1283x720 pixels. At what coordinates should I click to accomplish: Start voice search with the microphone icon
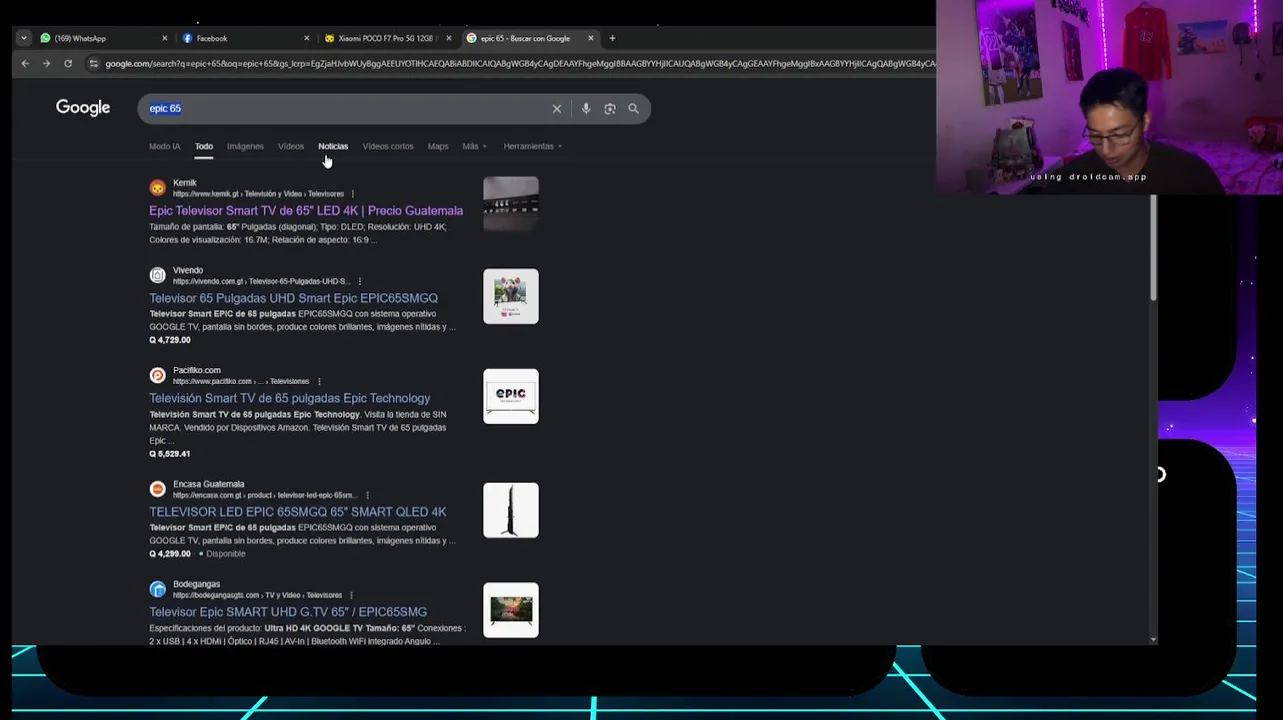[x=586, y=108]
